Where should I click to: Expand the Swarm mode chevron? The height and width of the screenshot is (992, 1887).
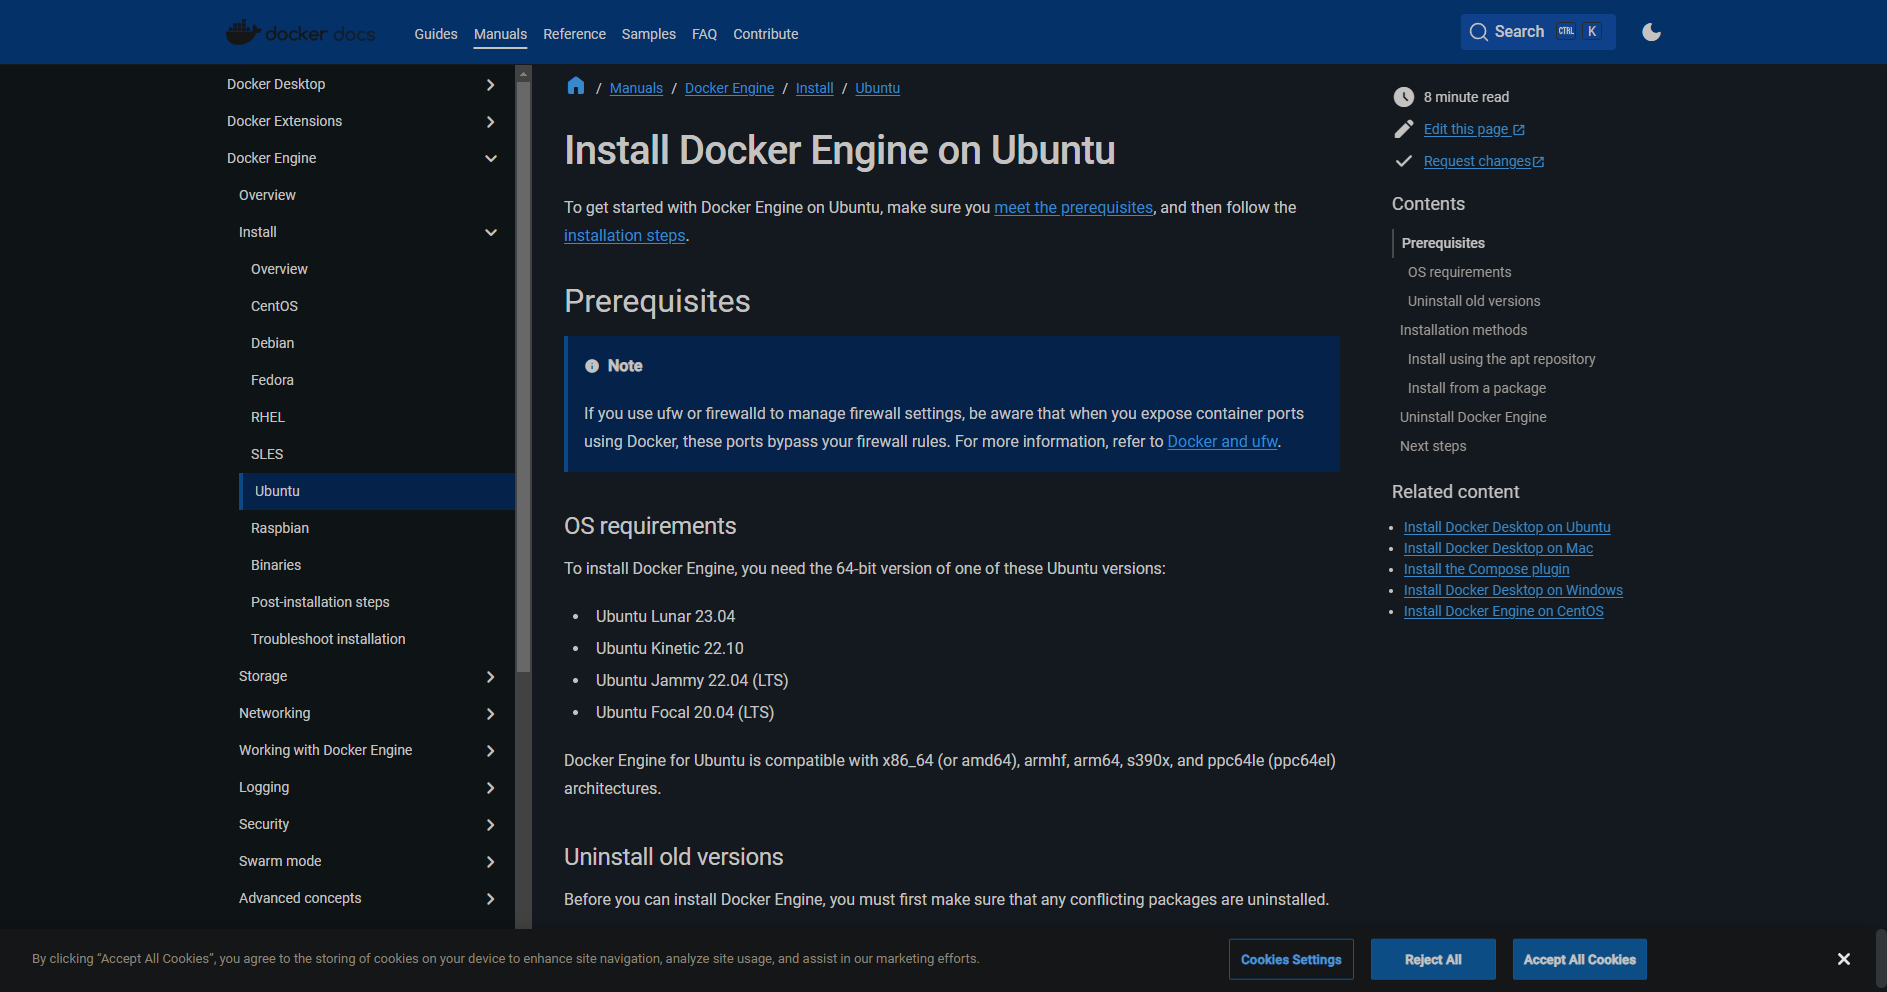490,862
